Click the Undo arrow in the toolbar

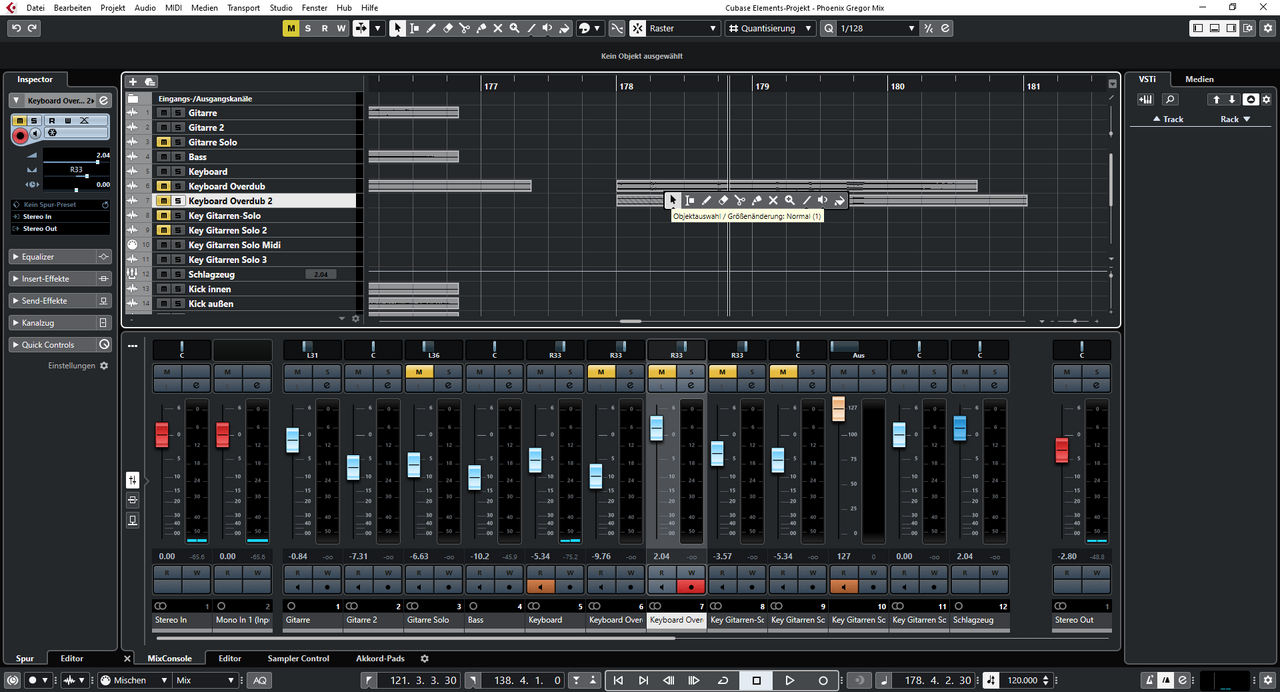click(x=16, y=28)
